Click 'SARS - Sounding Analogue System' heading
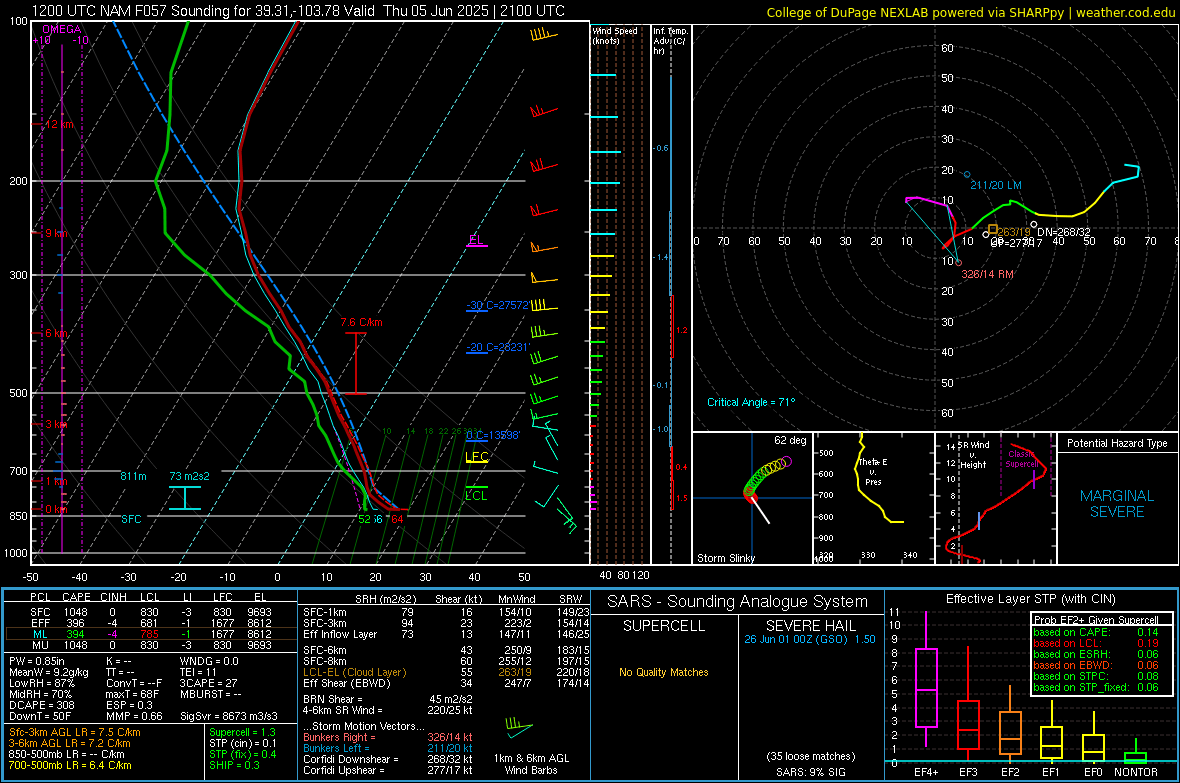The image size is (1180, 783). (738, 602)
